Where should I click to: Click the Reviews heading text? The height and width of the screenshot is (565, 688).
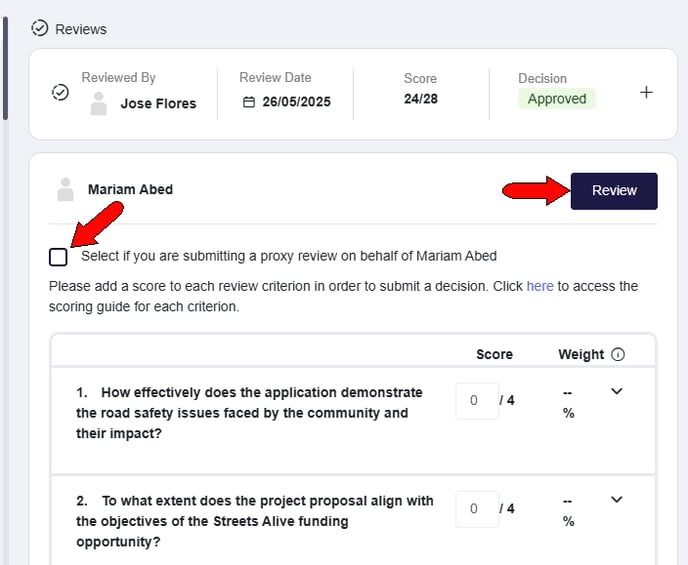[x=81, y=29]
